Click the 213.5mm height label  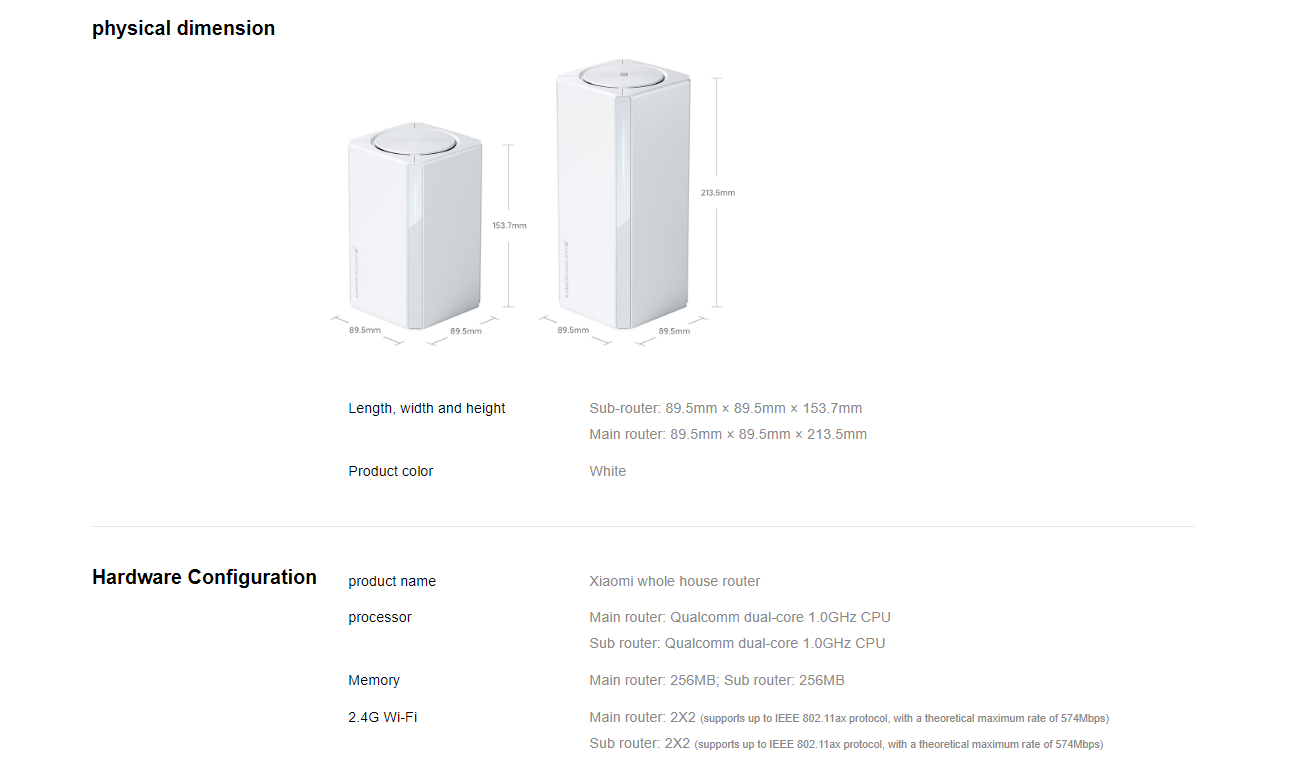coord(718,192)
